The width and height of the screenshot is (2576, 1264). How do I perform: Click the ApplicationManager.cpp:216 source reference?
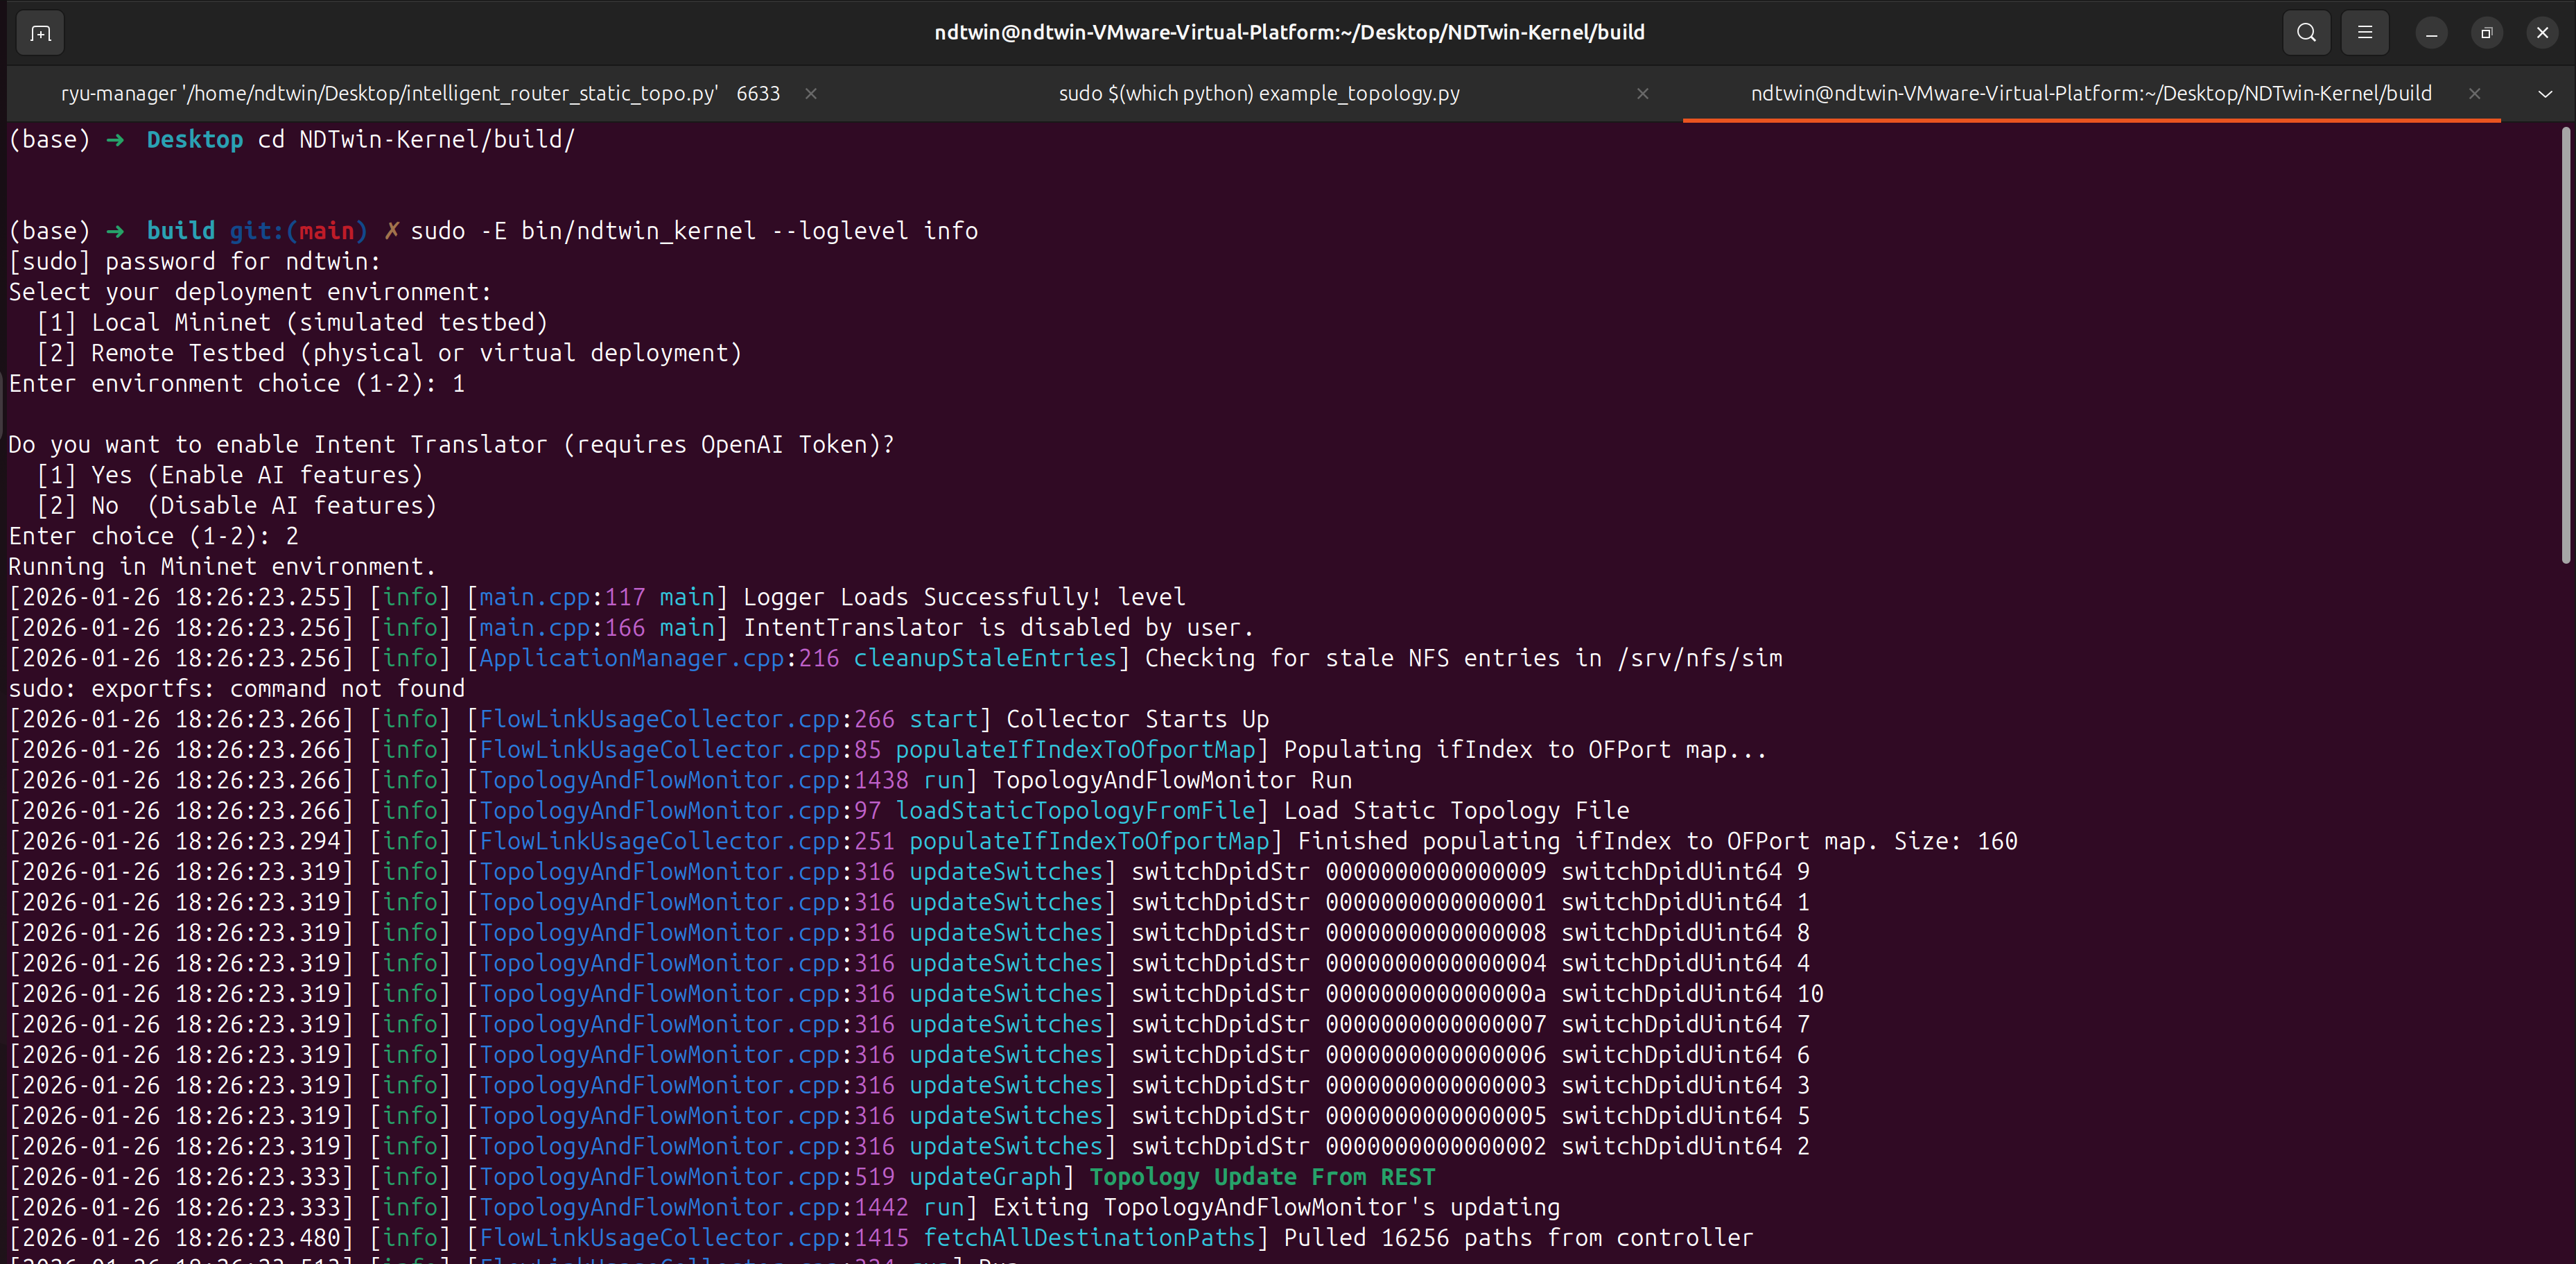coord(658,658)
